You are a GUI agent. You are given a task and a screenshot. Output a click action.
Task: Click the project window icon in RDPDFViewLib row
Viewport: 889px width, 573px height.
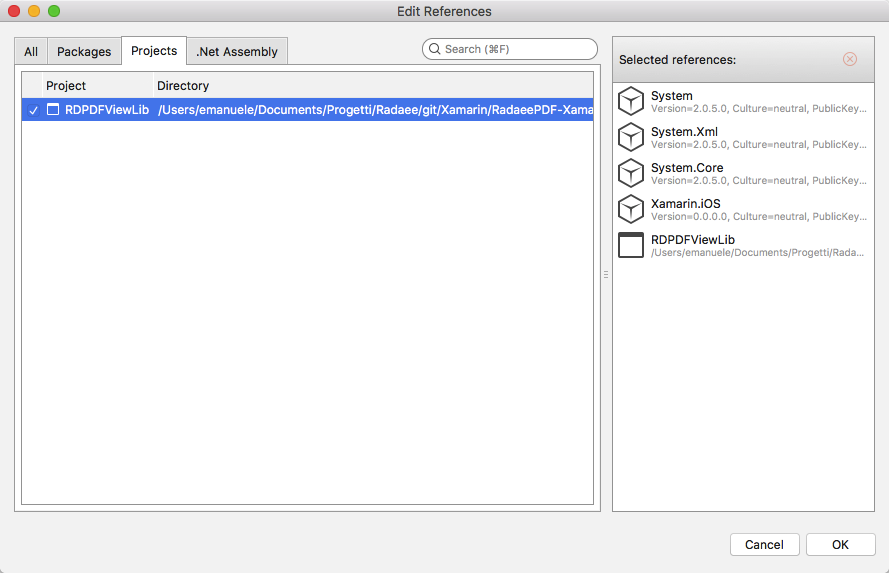pyautogui.click(x=54, y=110)
